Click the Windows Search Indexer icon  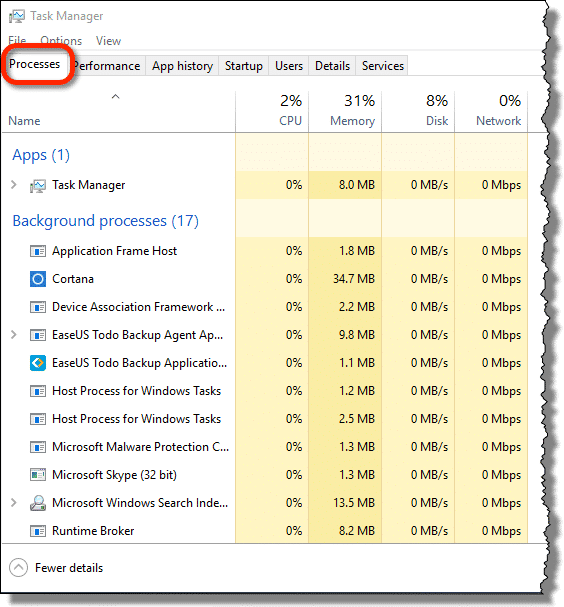coord(38,503)
